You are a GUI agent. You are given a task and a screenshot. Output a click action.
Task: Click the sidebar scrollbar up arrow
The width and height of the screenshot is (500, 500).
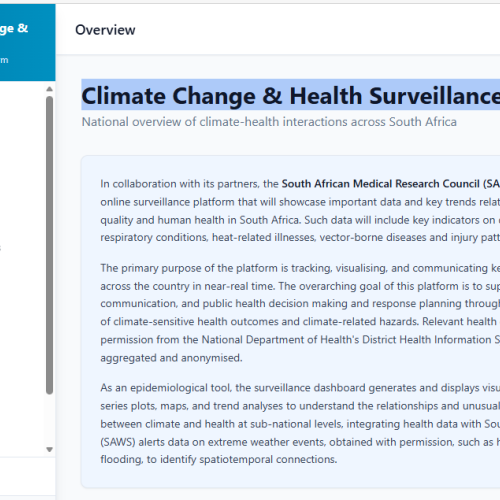[x=49, y=89]
